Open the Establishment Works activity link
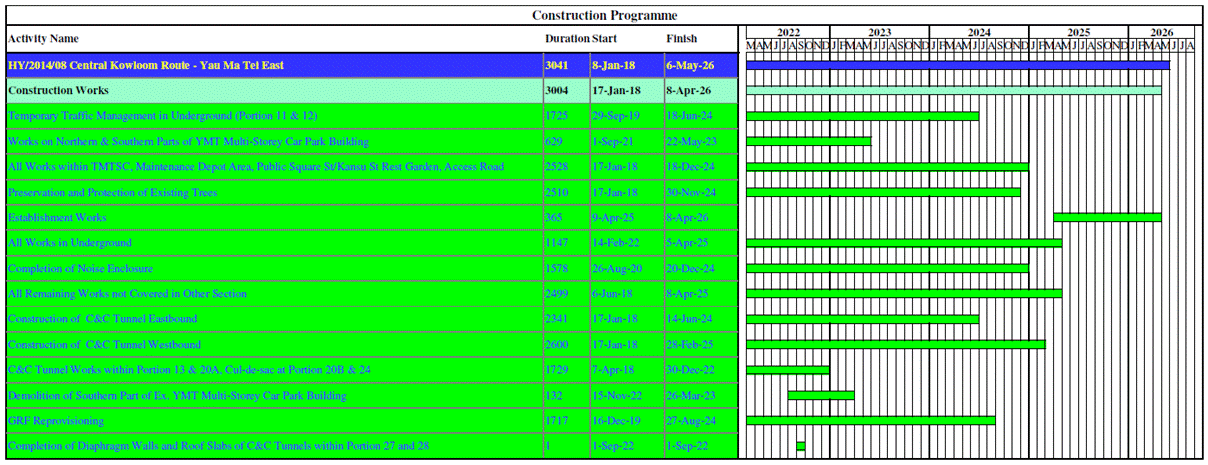 [x=57, y=218]
